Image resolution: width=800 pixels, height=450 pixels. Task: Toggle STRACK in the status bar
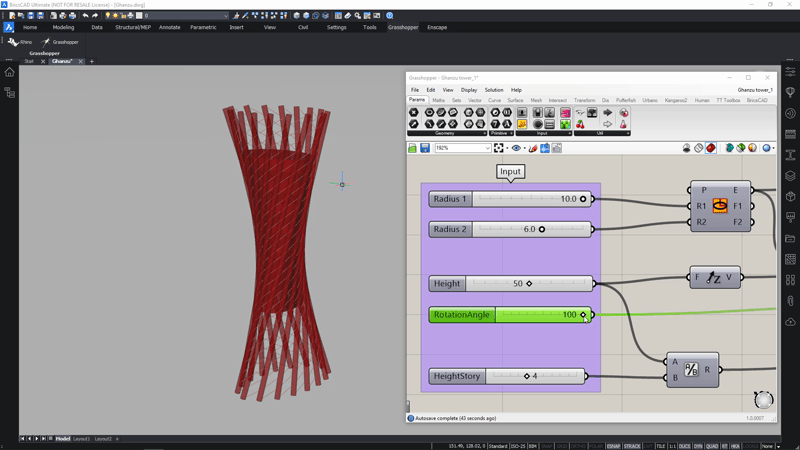[632, 446]
